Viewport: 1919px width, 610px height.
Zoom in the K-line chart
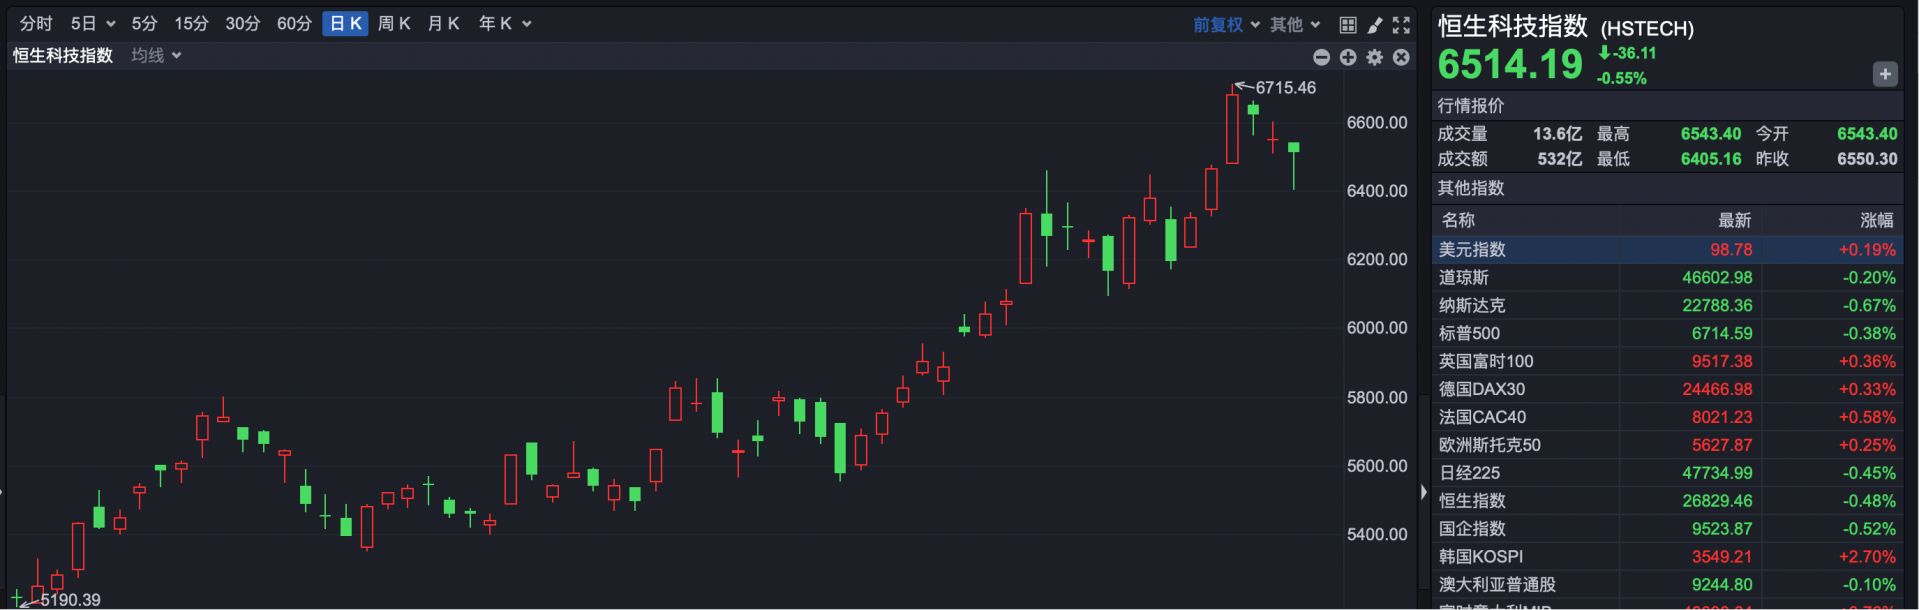(x=1348, y=58)
